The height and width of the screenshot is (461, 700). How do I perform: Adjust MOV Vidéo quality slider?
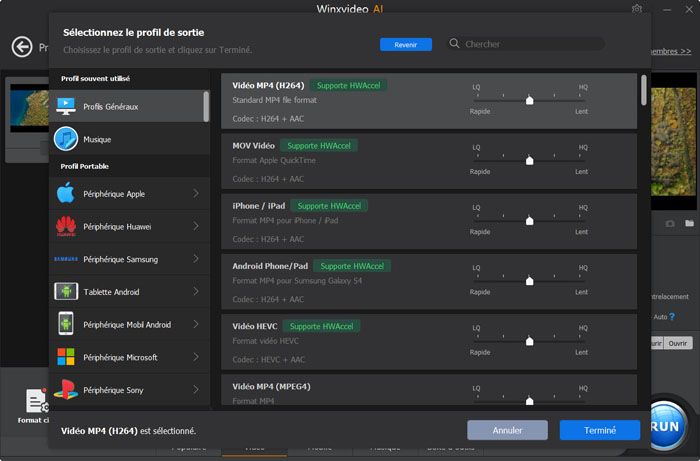(x=529, y=160)
